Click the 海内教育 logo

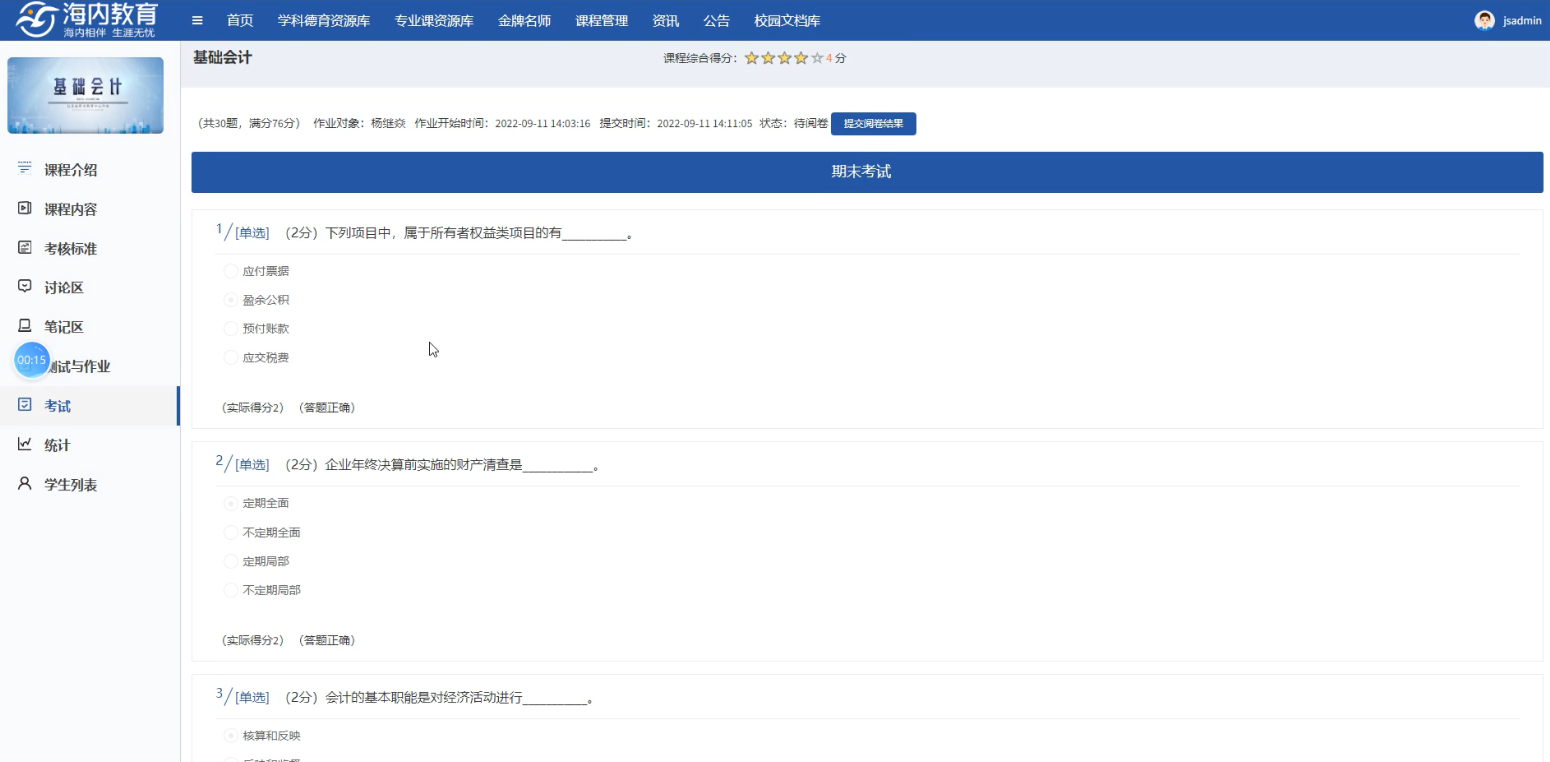point(87,20)
